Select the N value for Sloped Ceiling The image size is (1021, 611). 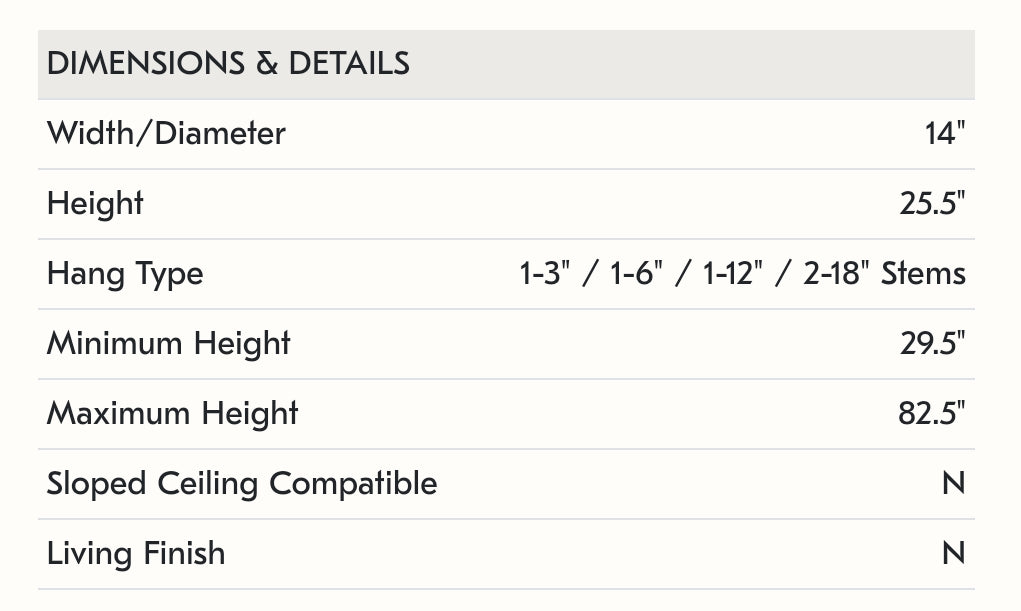point(953,484)
